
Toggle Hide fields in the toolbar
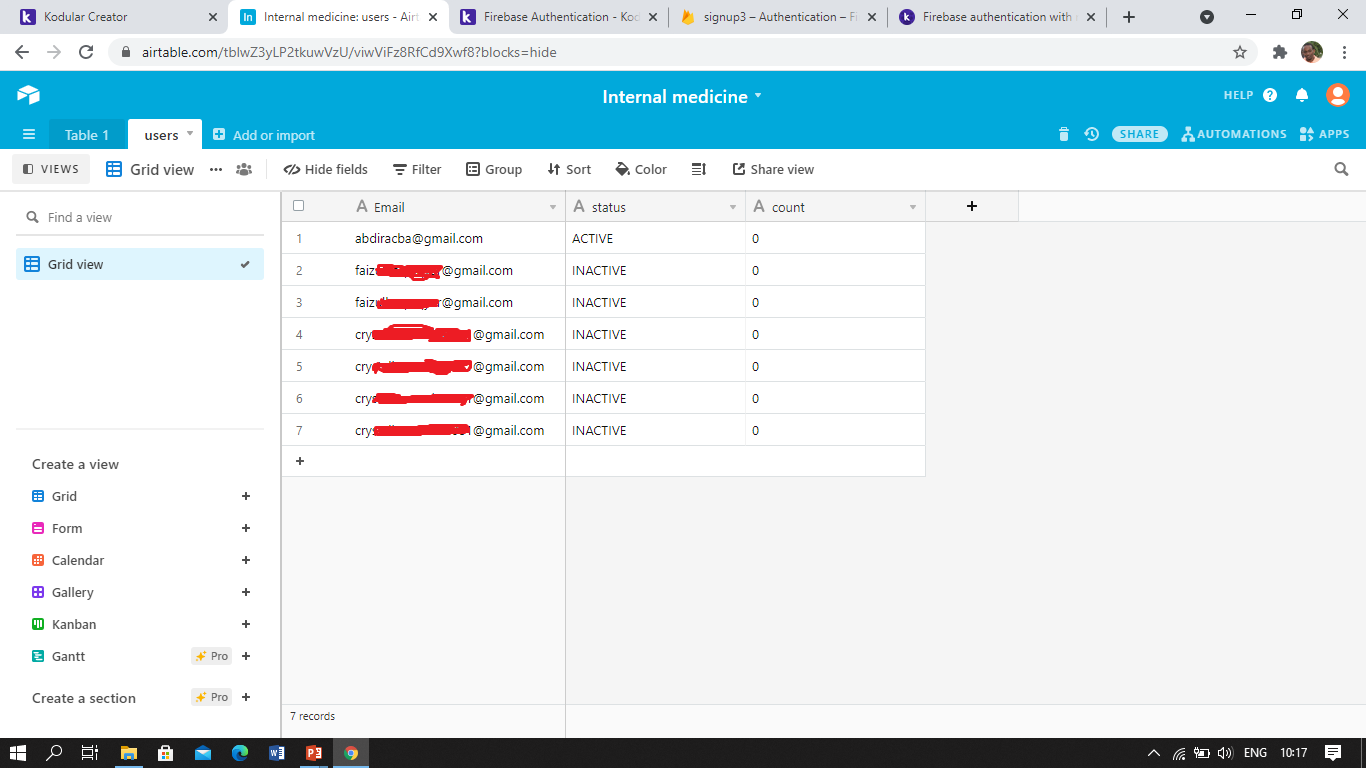point(325,169)
